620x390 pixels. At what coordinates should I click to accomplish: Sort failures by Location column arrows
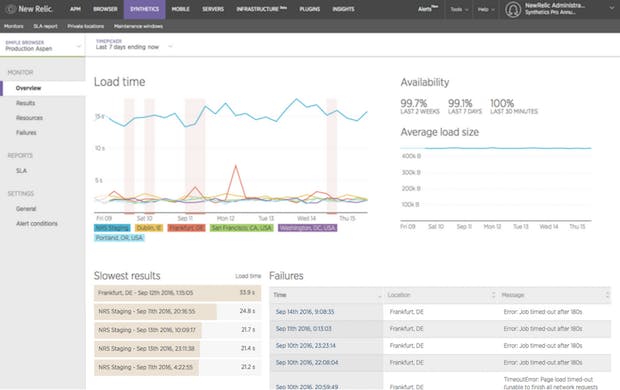pyautogui.click(x=493, y=295)
